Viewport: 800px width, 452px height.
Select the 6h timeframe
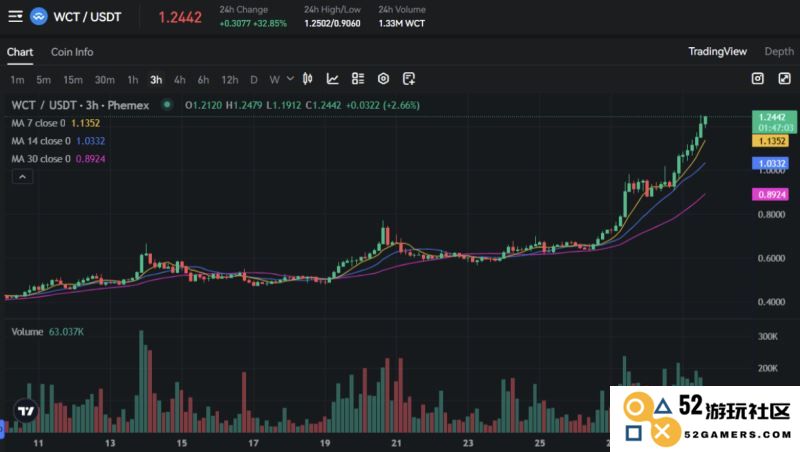click(x=204, y=80)
